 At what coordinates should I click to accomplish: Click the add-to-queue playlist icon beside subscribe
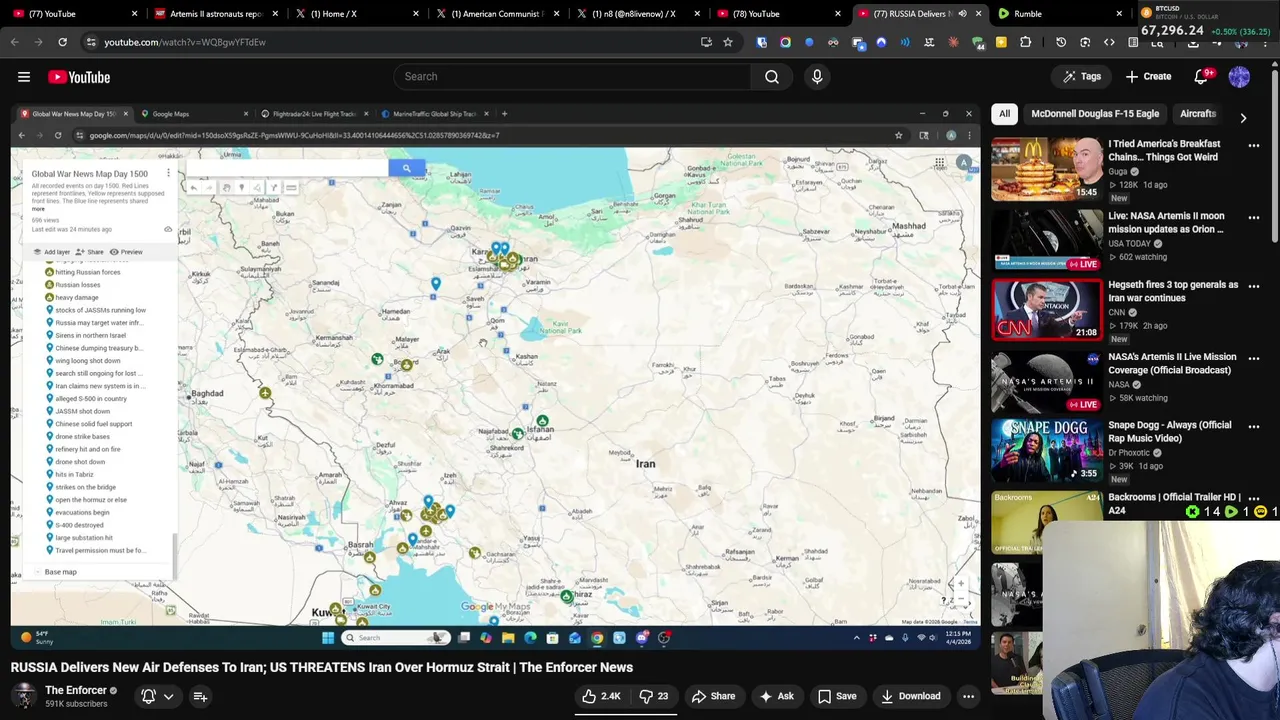pyautogui.click(x=200, y=696)
